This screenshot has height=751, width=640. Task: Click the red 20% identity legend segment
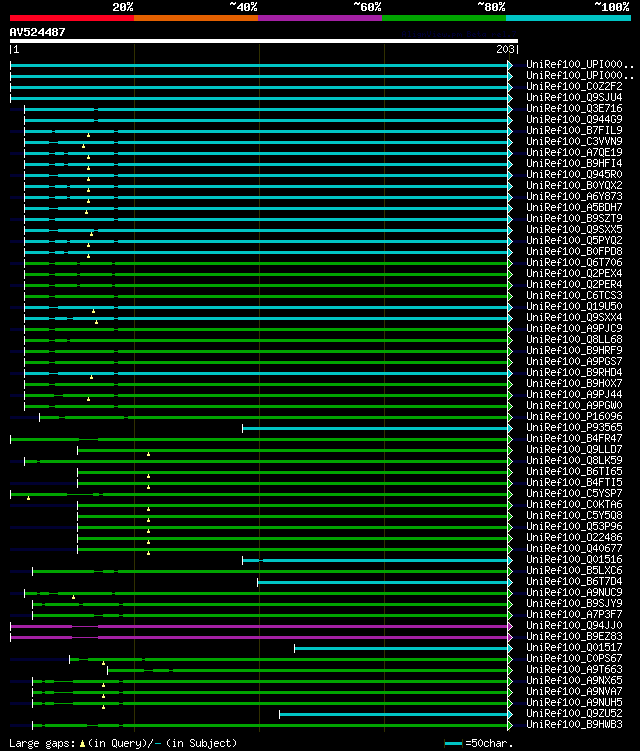pyautogui.click(x=72, y=18)
